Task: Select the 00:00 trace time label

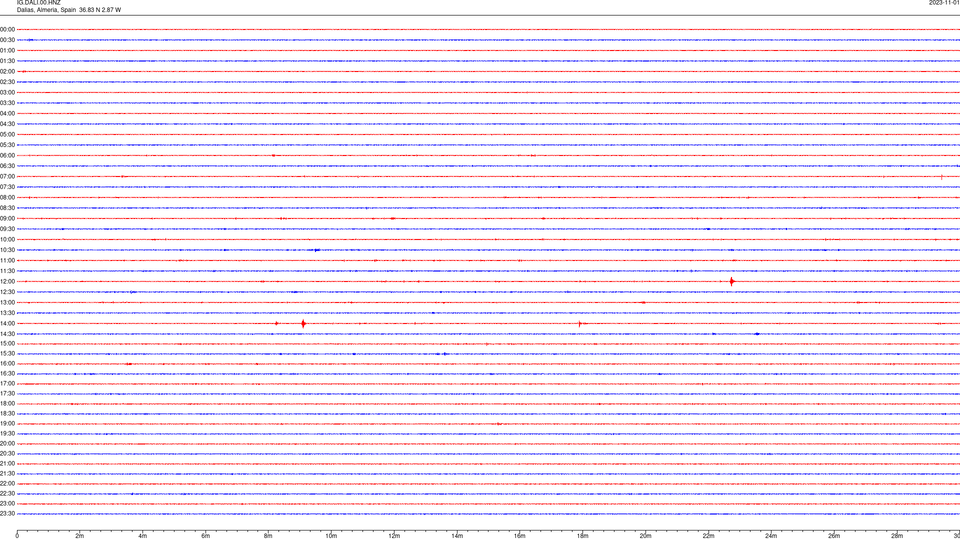Action: (x=7, y=29)
